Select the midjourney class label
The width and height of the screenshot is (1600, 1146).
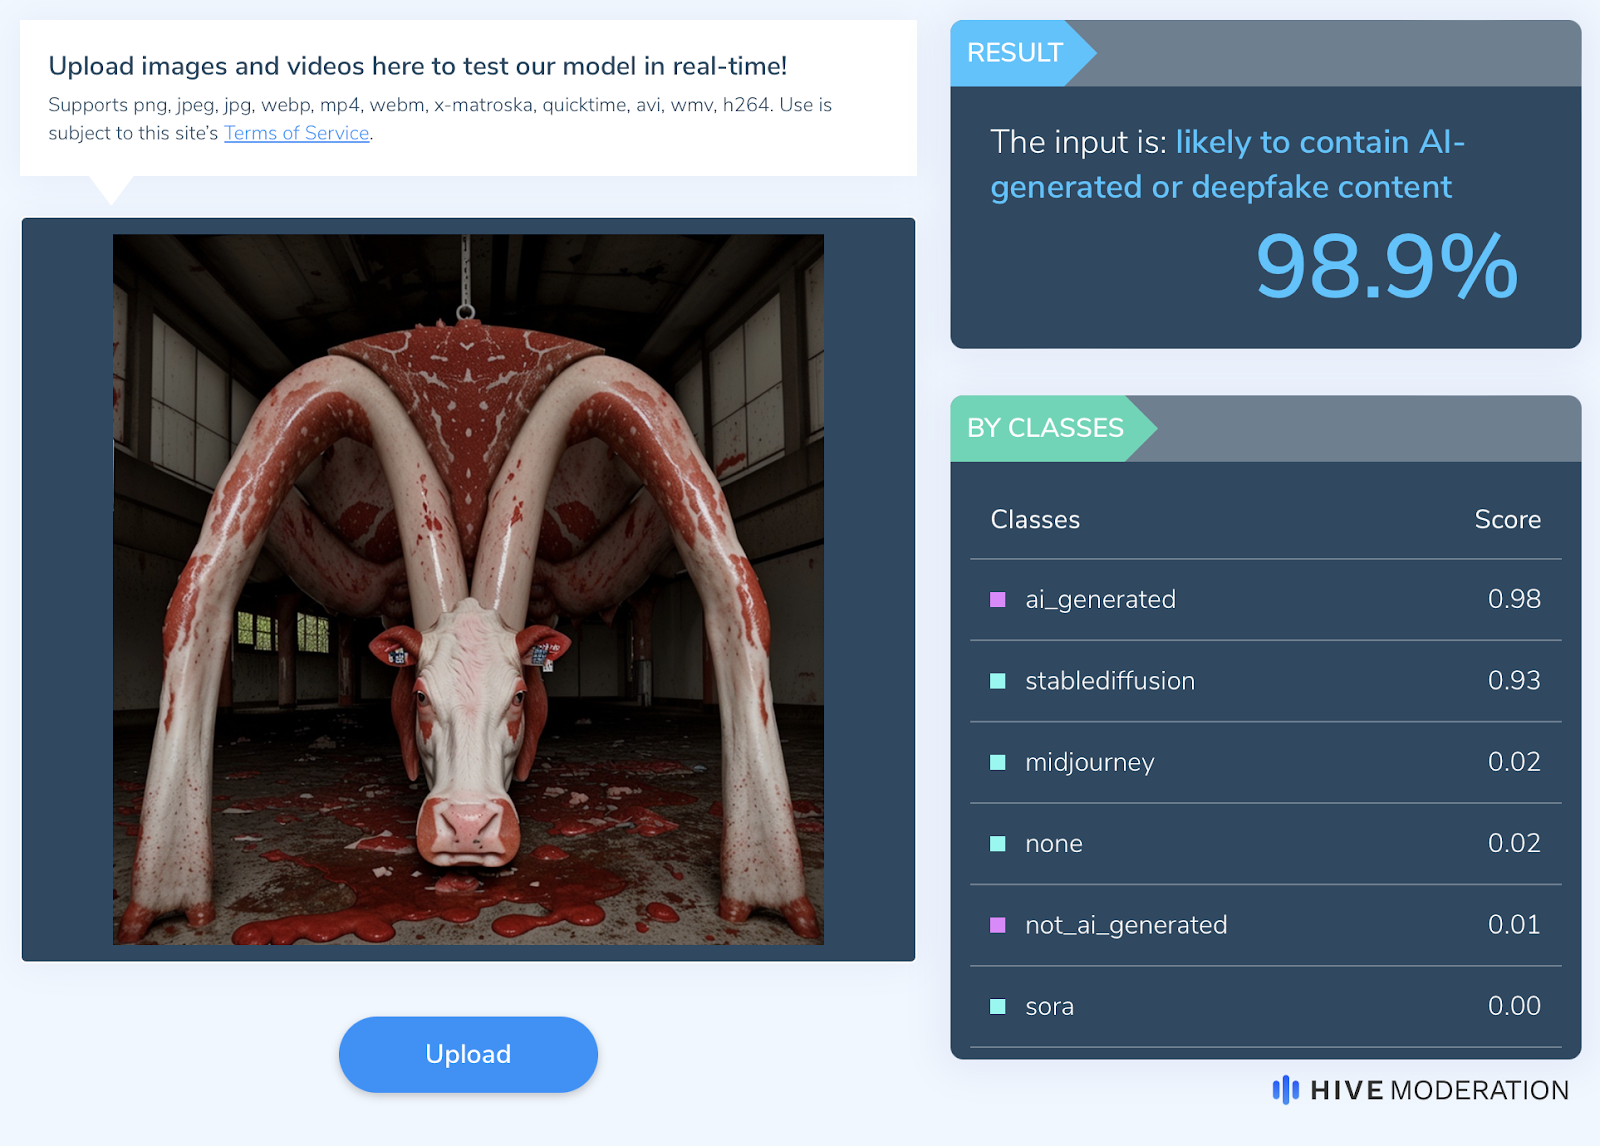tap(1089, 762)
